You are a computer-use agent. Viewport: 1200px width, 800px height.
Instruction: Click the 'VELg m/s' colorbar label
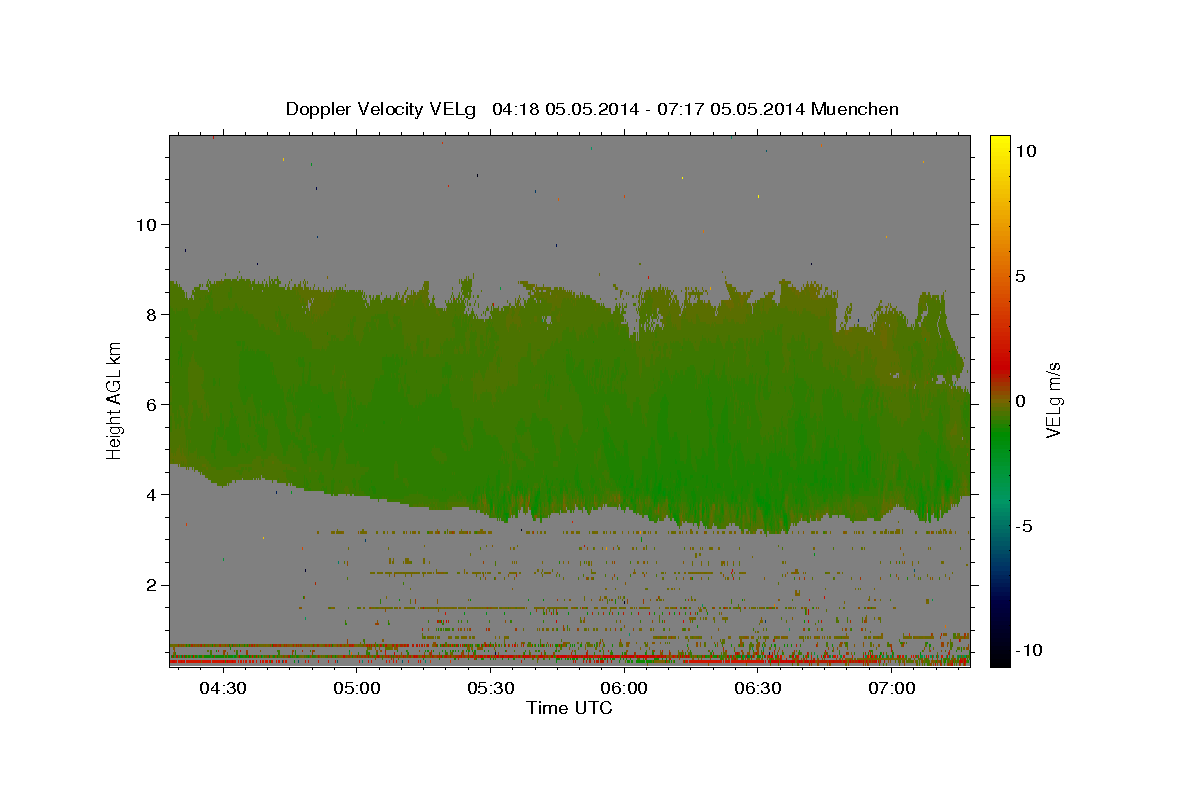click(1053, 400)
